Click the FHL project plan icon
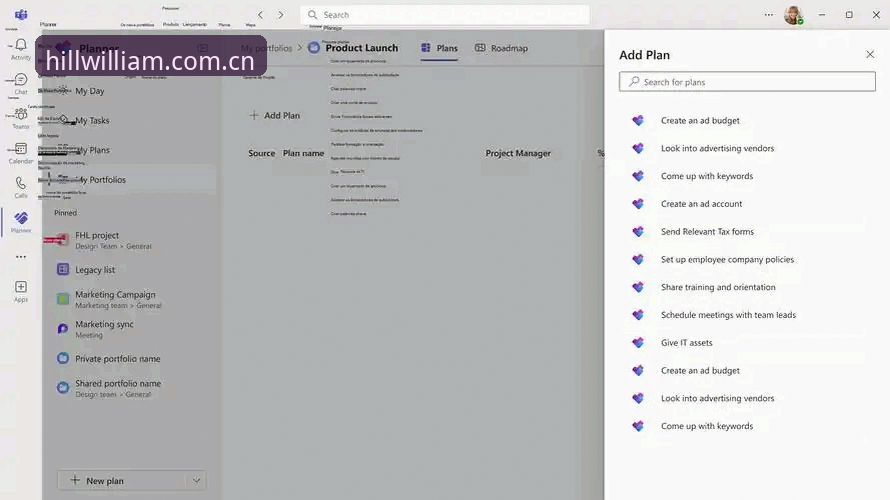Image resolution: width=890 pixels, height=500 pixels. coord(63,240)
